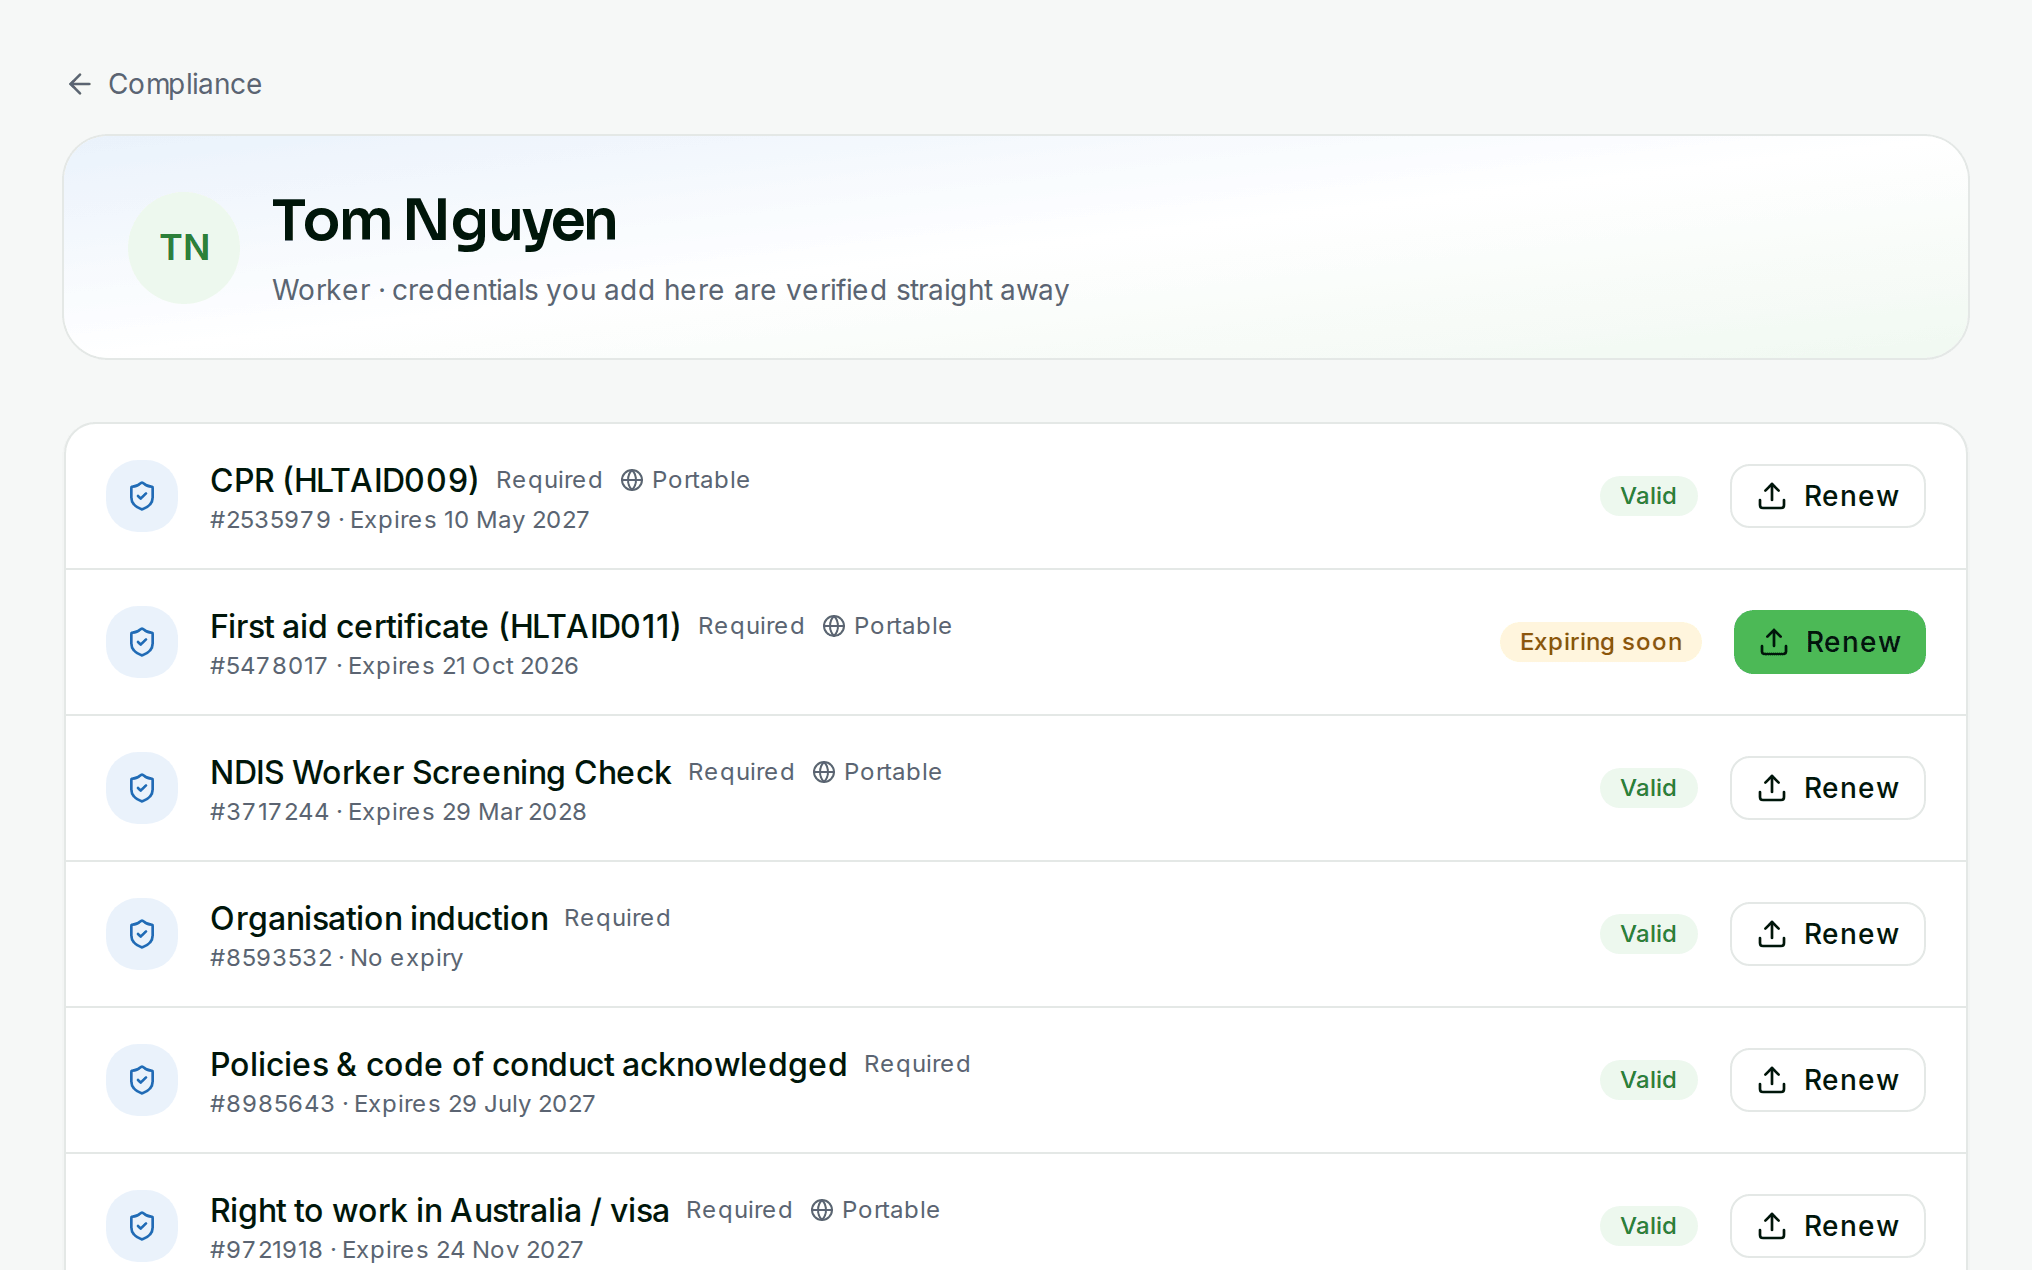Click the Valid badge on NDIS Screening row
Viewport: 2032px width, 1270px height.
tap(1648, 788)
